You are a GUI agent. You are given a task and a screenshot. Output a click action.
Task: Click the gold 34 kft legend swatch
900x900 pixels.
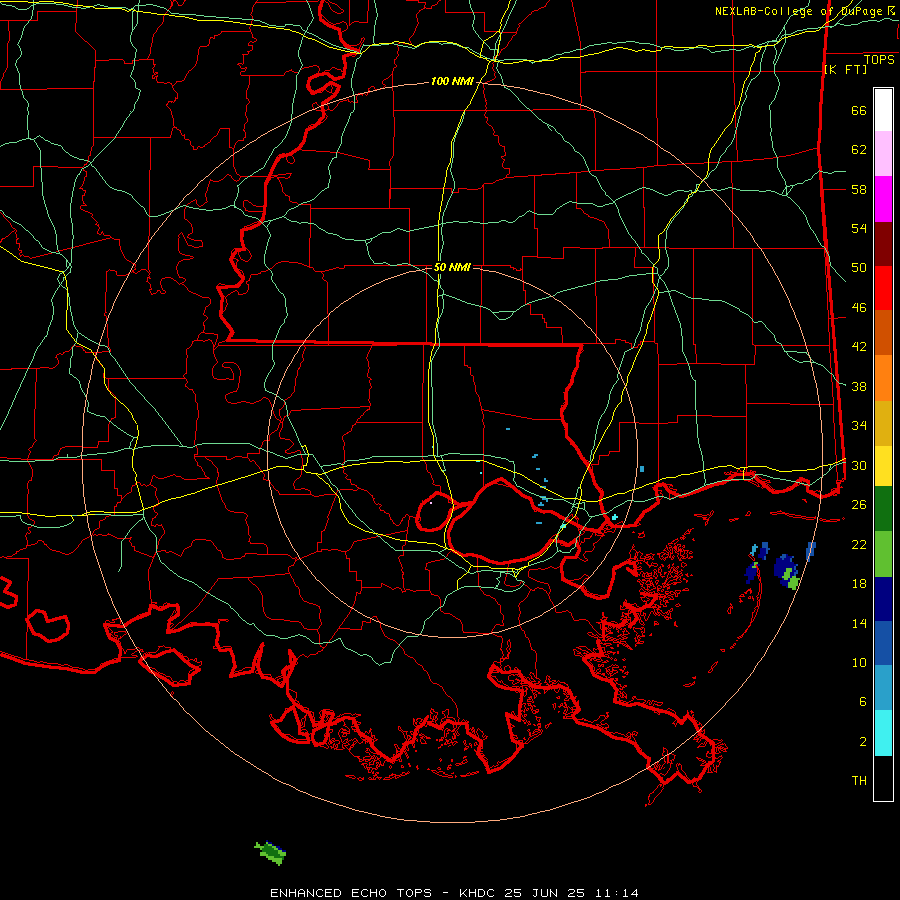tap(883, 423)
